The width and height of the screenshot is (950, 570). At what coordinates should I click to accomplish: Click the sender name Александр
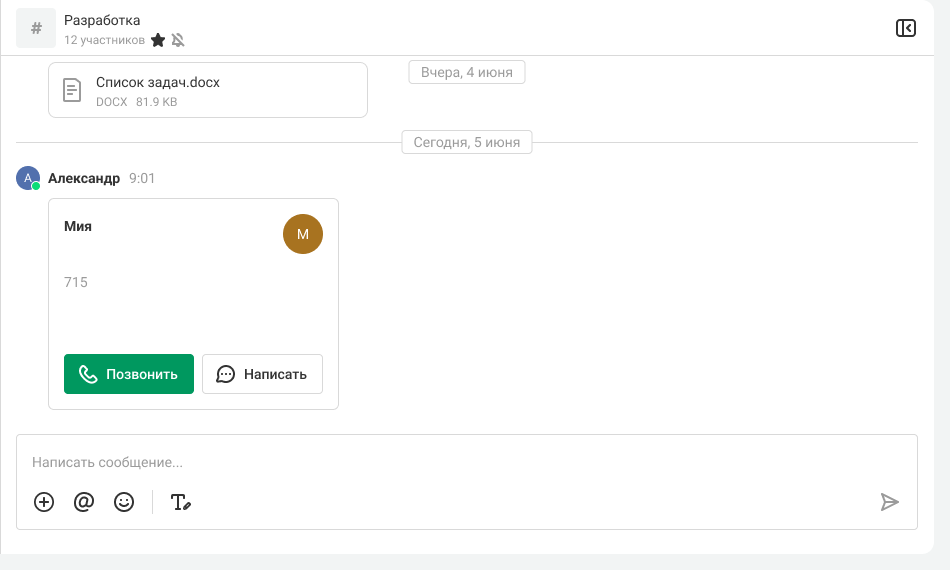84,178
